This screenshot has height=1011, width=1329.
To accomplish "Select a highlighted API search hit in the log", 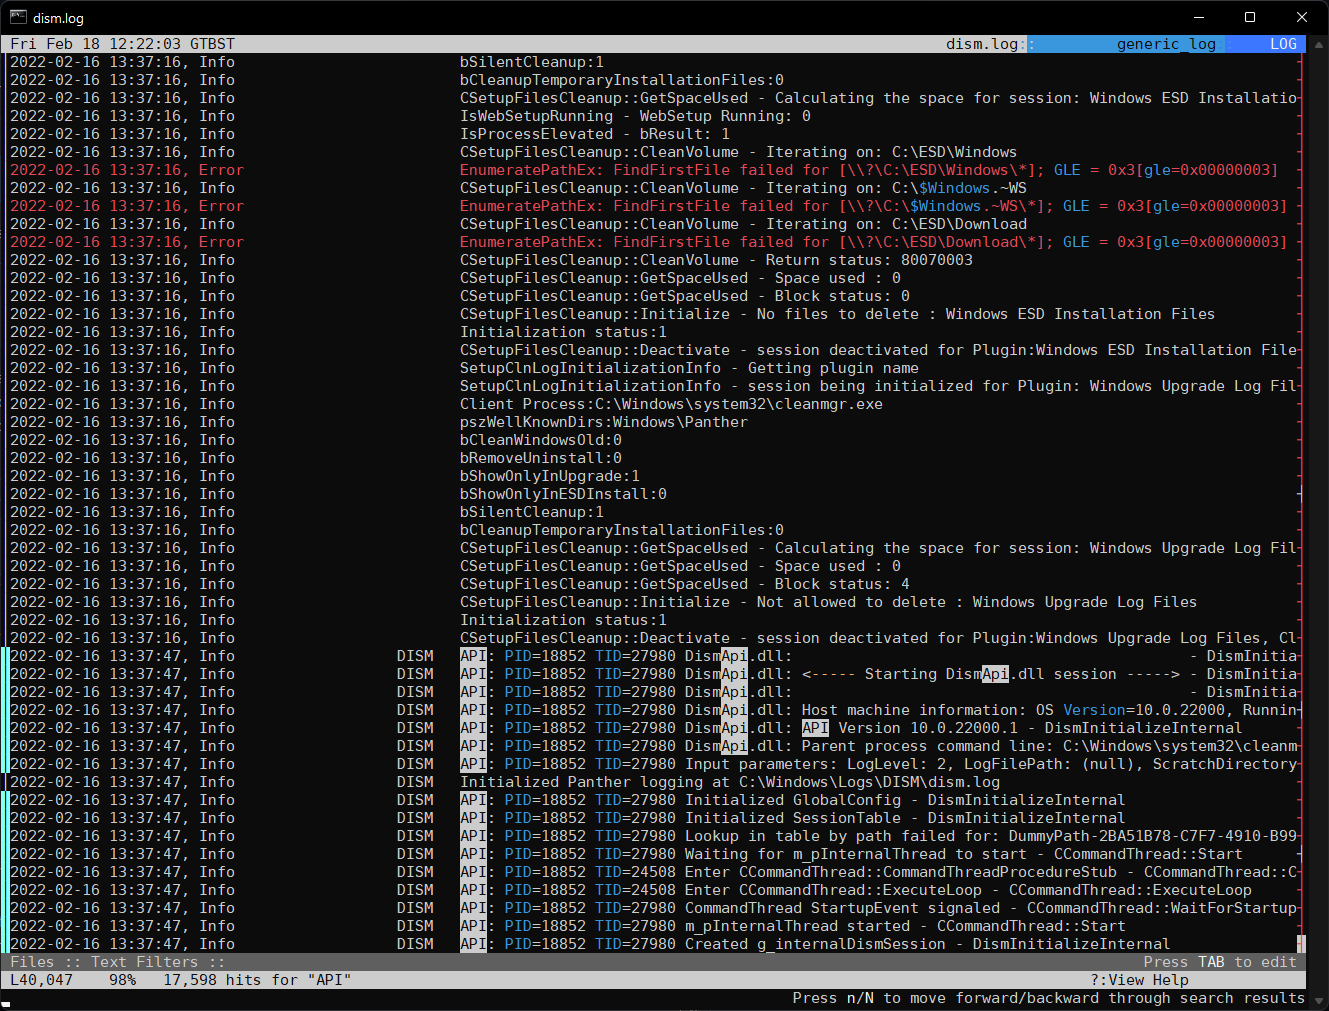I will [815, 727].
